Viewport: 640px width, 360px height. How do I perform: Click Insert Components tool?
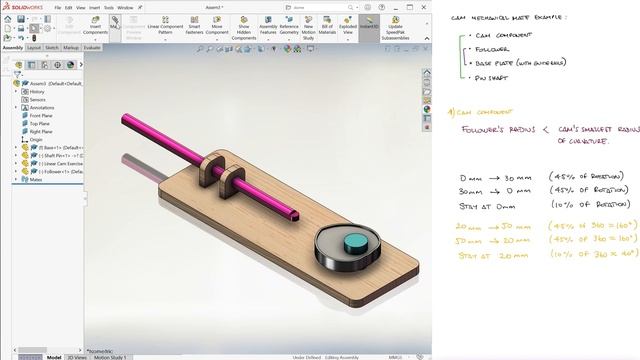(x=96, y=25)
